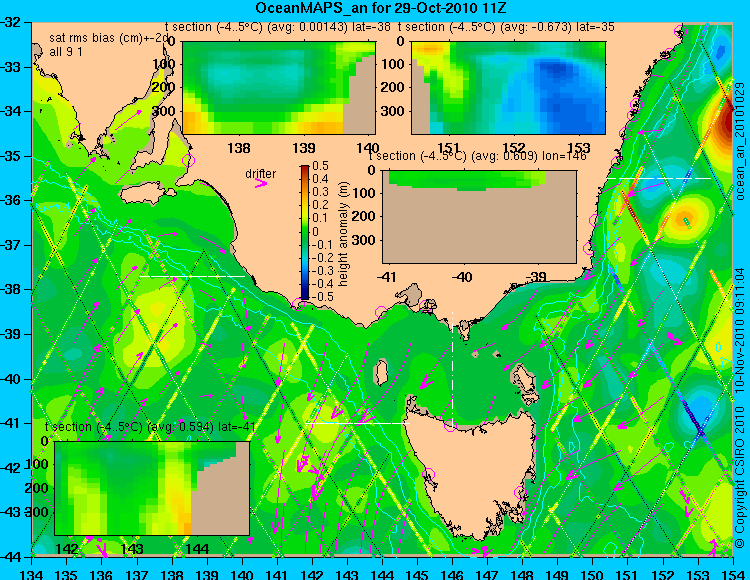Image resolution: width=750 pixels, height=580 pixels.
Task: Click Flinders Island near 148E, 40S
Action: tap(525, 380)
